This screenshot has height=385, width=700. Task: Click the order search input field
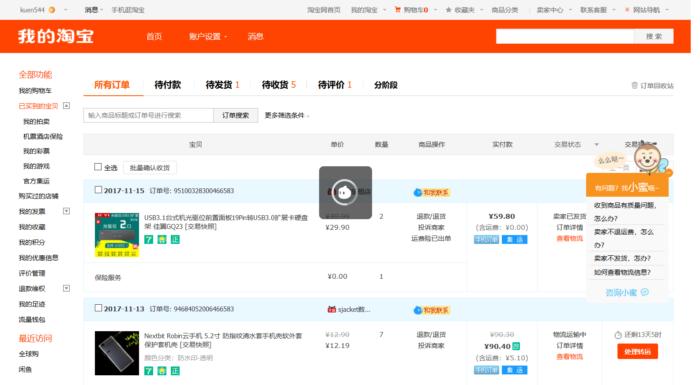148,115
